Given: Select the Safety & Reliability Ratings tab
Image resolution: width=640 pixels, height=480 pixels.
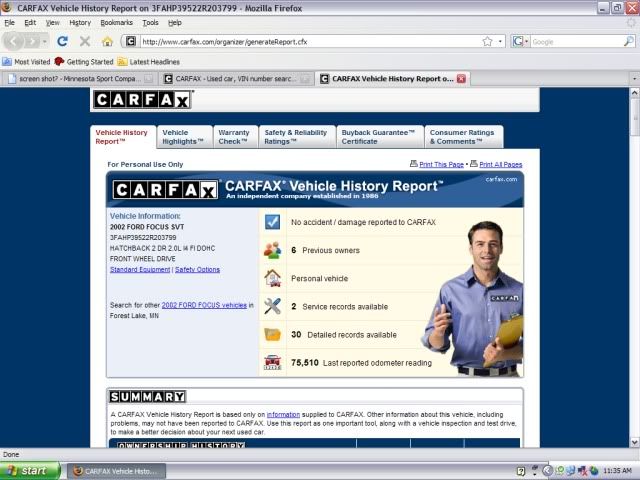Looking at the screenshot, I should tap(298, 137).
